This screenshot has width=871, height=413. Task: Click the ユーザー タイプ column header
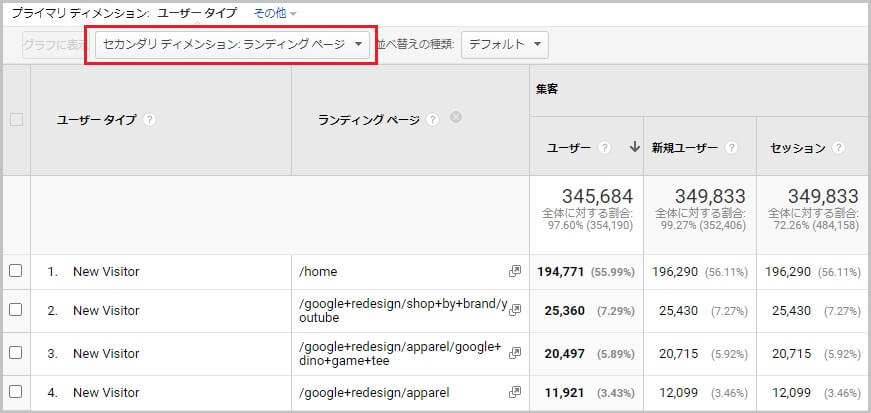pyautogui.click(x=96, y=120)
